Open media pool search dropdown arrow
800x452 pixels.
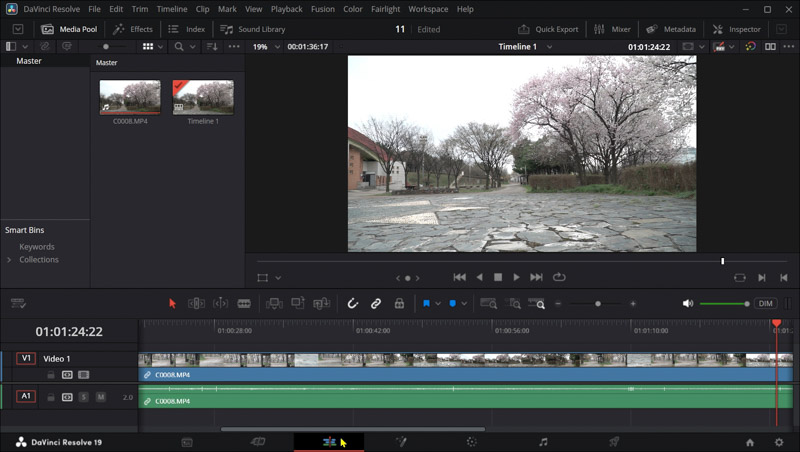[192, 46]
